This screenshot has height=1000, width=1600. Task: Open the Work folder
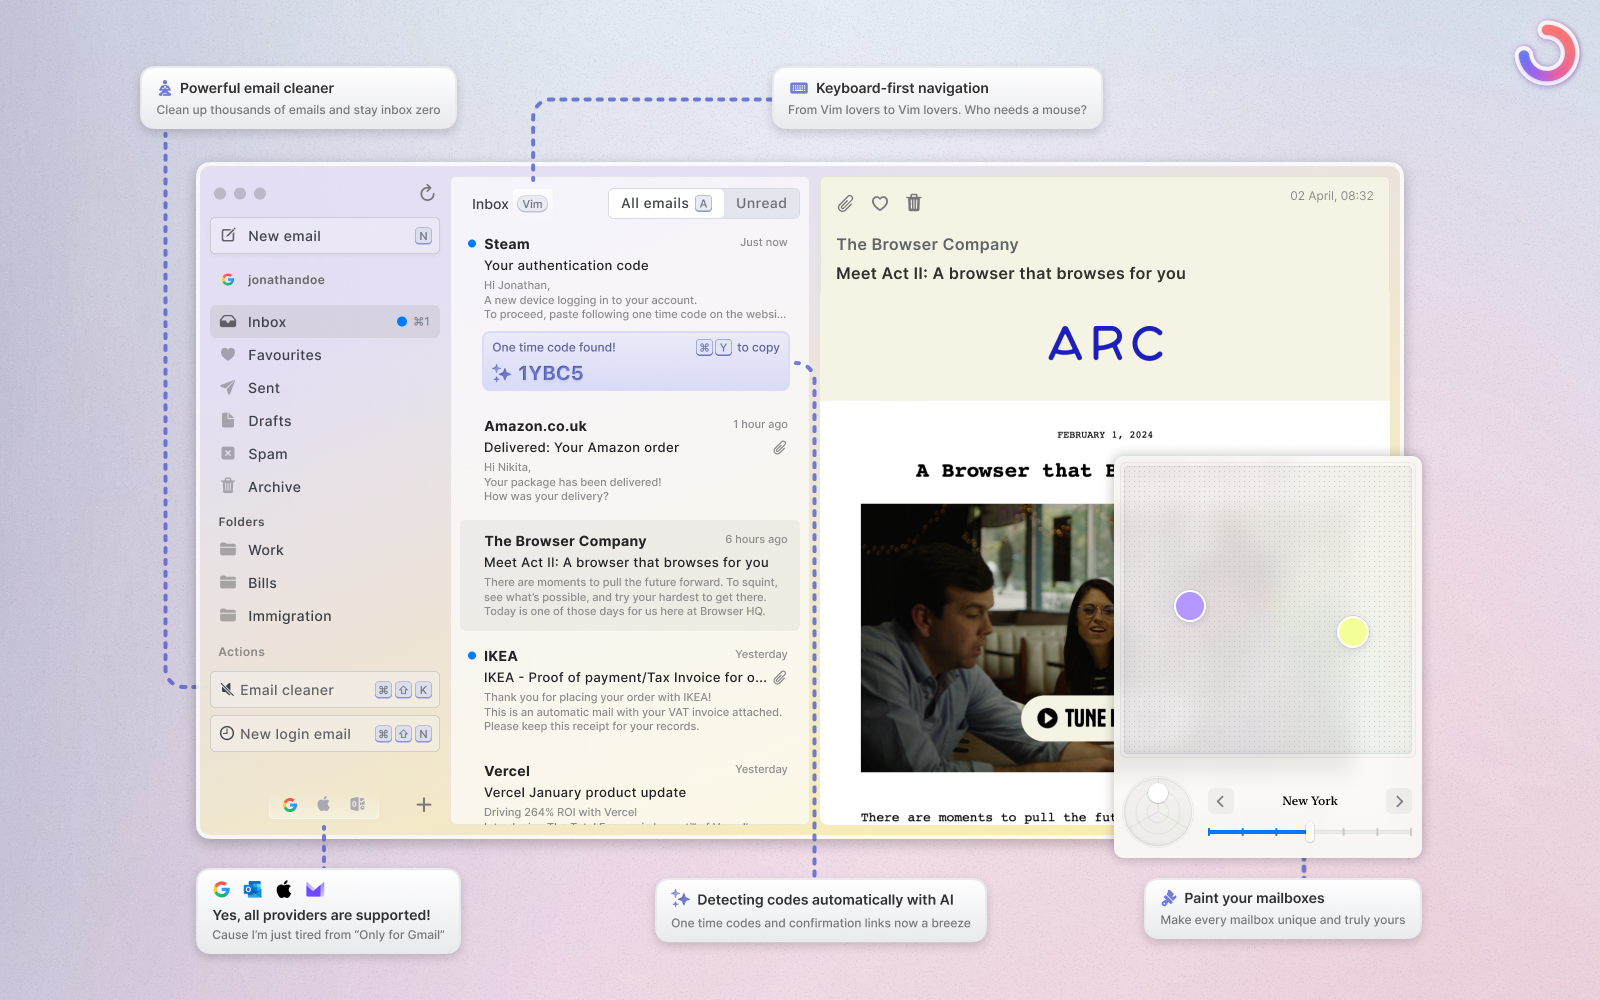coord(325,550)
